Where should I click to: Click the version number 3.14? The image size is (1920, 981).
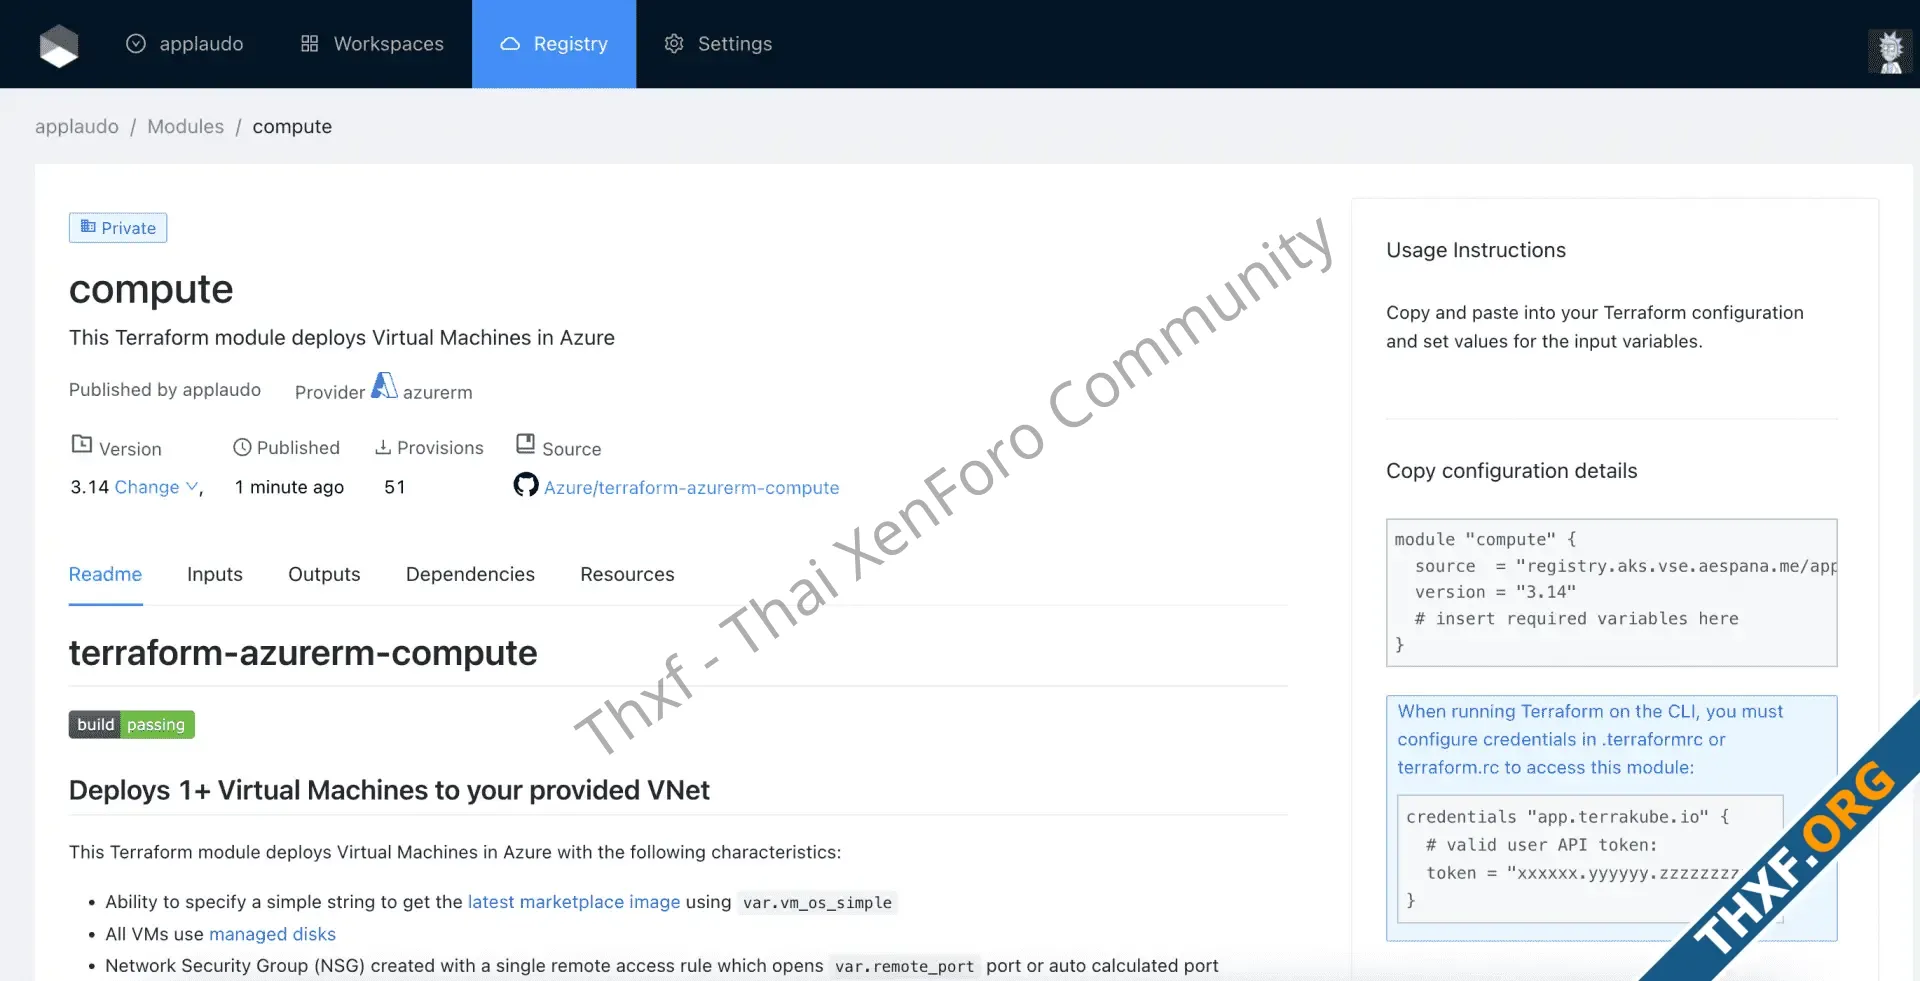[x=89, y=487]
